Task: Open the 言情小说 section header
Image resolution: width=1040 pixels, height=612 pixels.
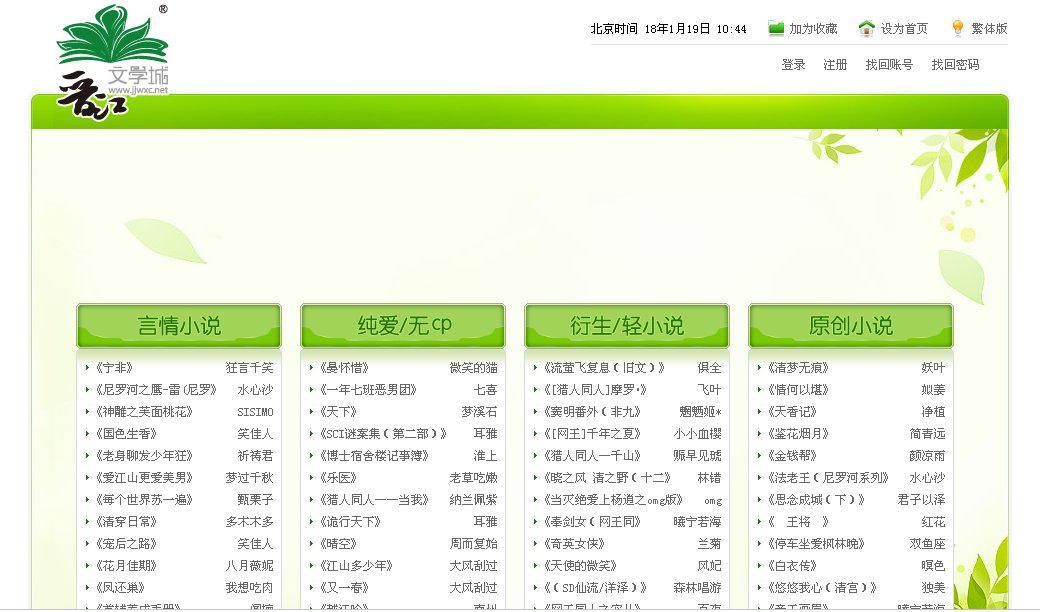Action: pos(178,323)
